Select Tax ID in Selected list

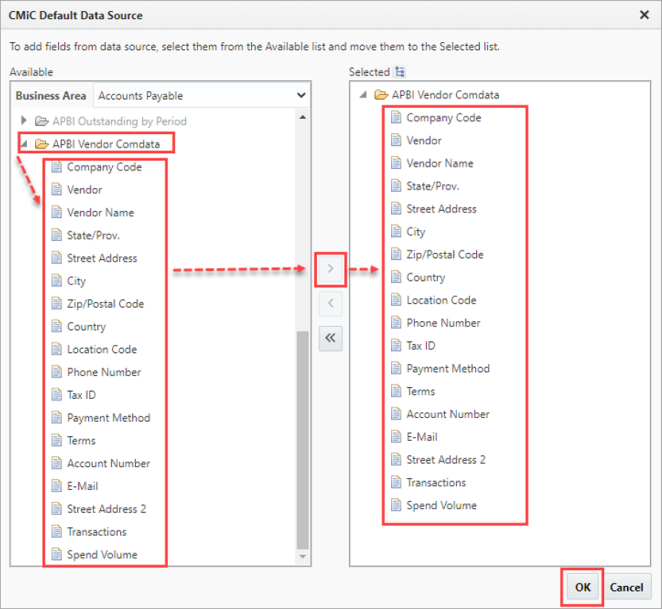click(413, 346)
